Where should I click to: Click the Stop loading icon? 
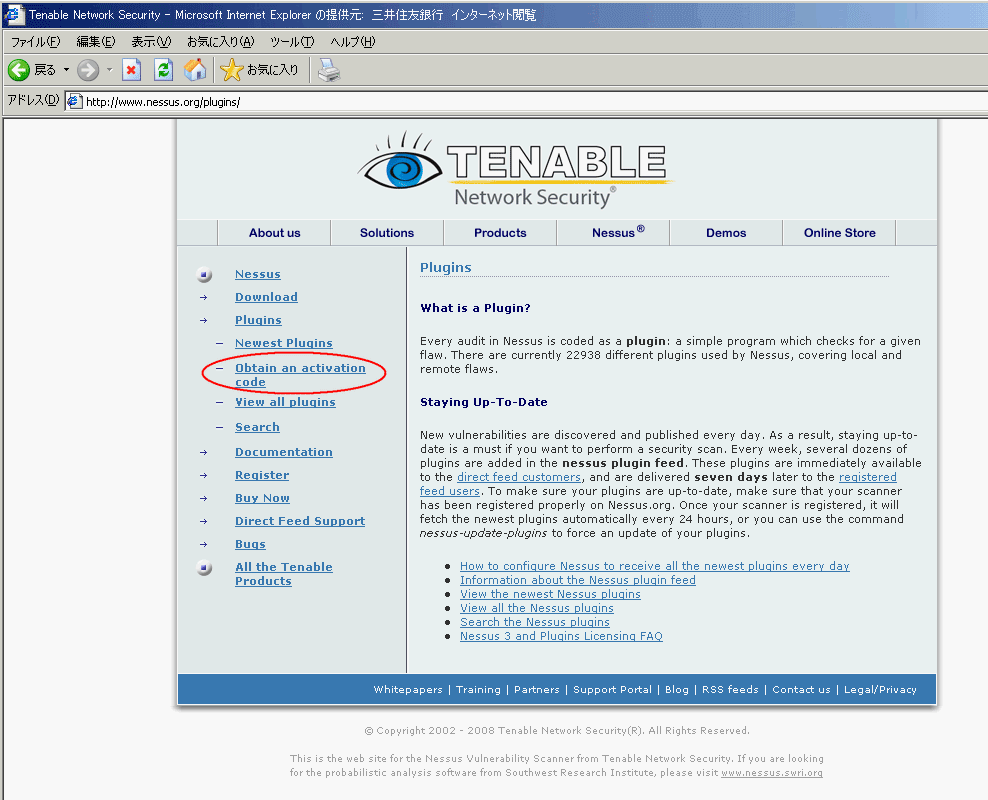tap(131, 70)
